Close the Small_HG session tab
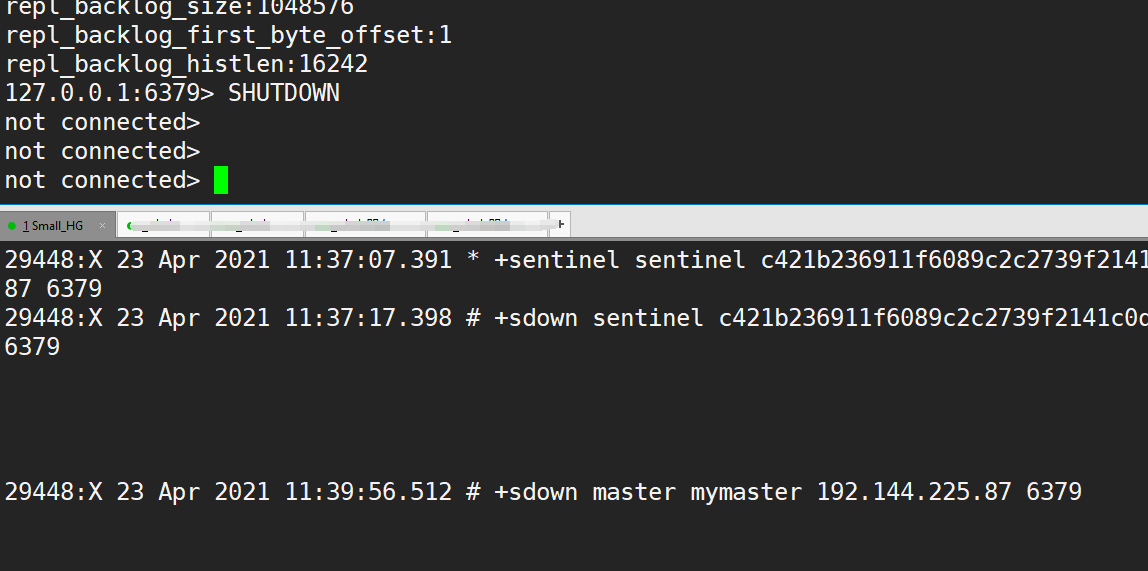This screenshot has height=571, width=1148. [x=102, y=225]
